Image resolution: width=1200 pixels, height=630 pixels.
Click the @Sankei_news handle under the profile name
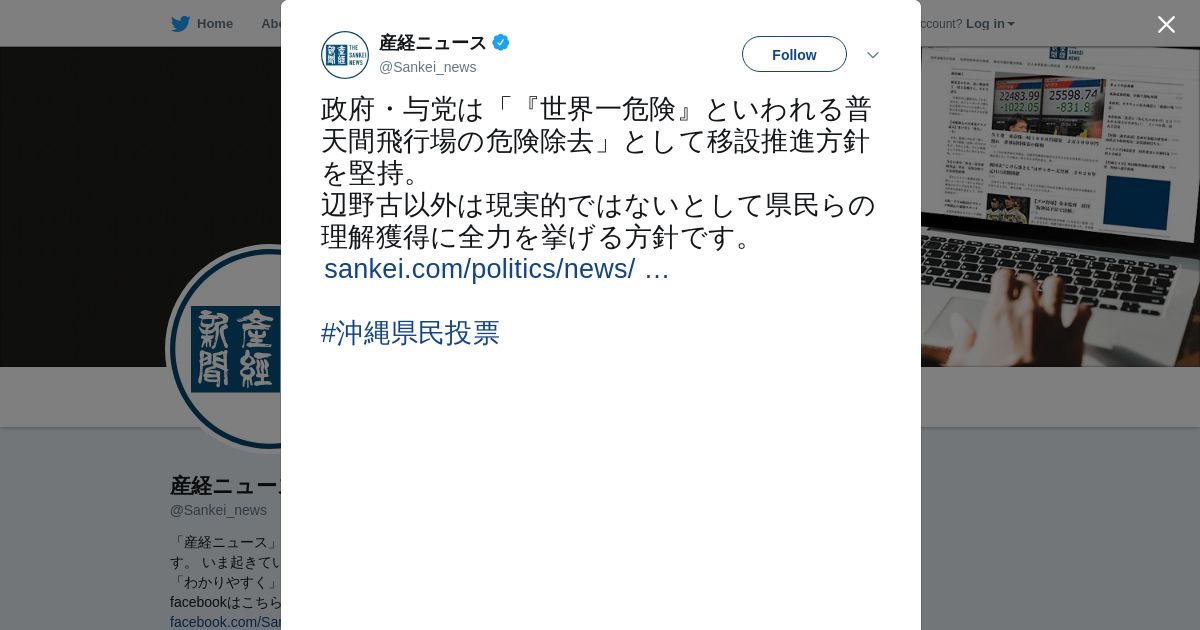pyautogui.click(x=218, y=510)
